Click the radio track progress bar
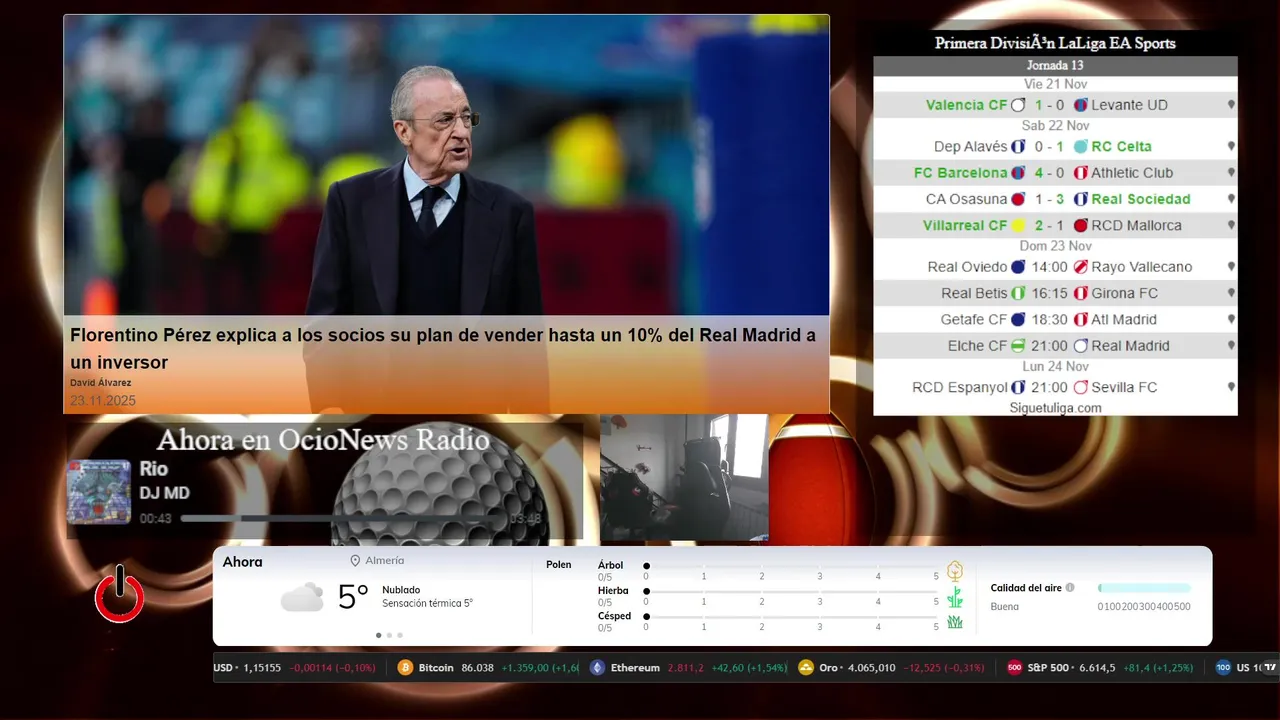The image size is (1280, 720). [342, 519]
